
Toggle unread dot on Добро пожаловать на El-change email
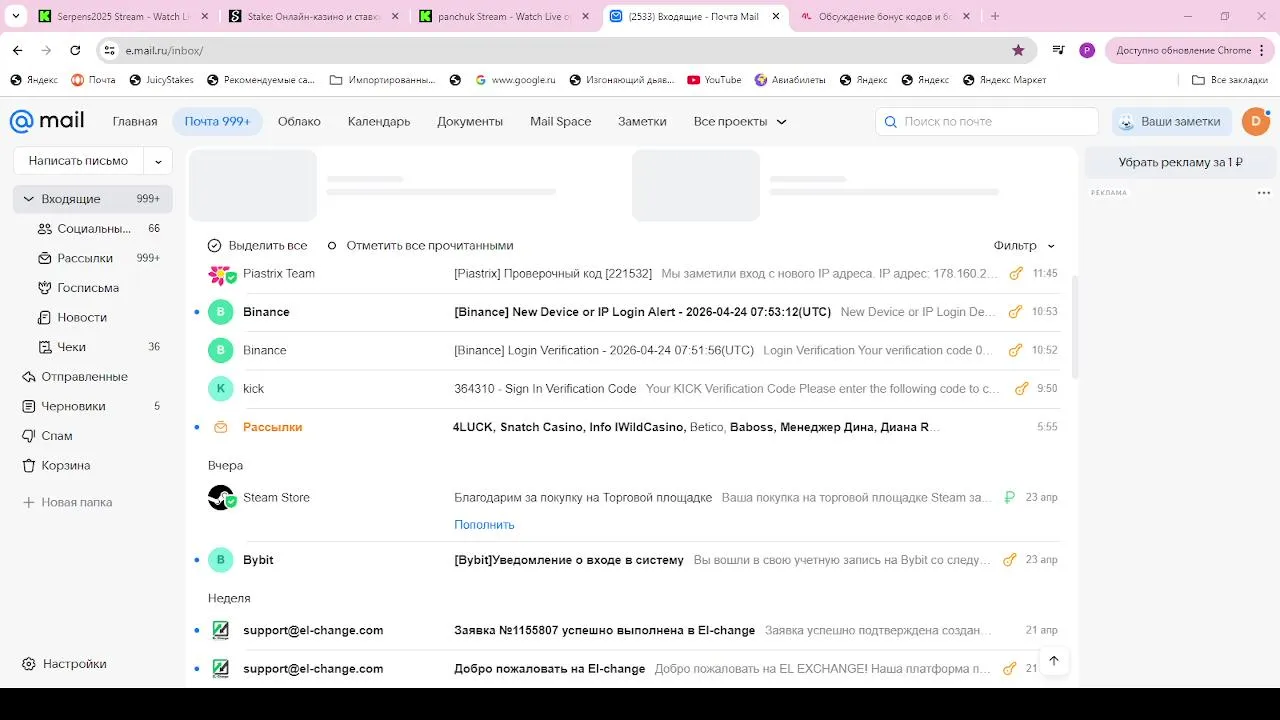(197, 669)
